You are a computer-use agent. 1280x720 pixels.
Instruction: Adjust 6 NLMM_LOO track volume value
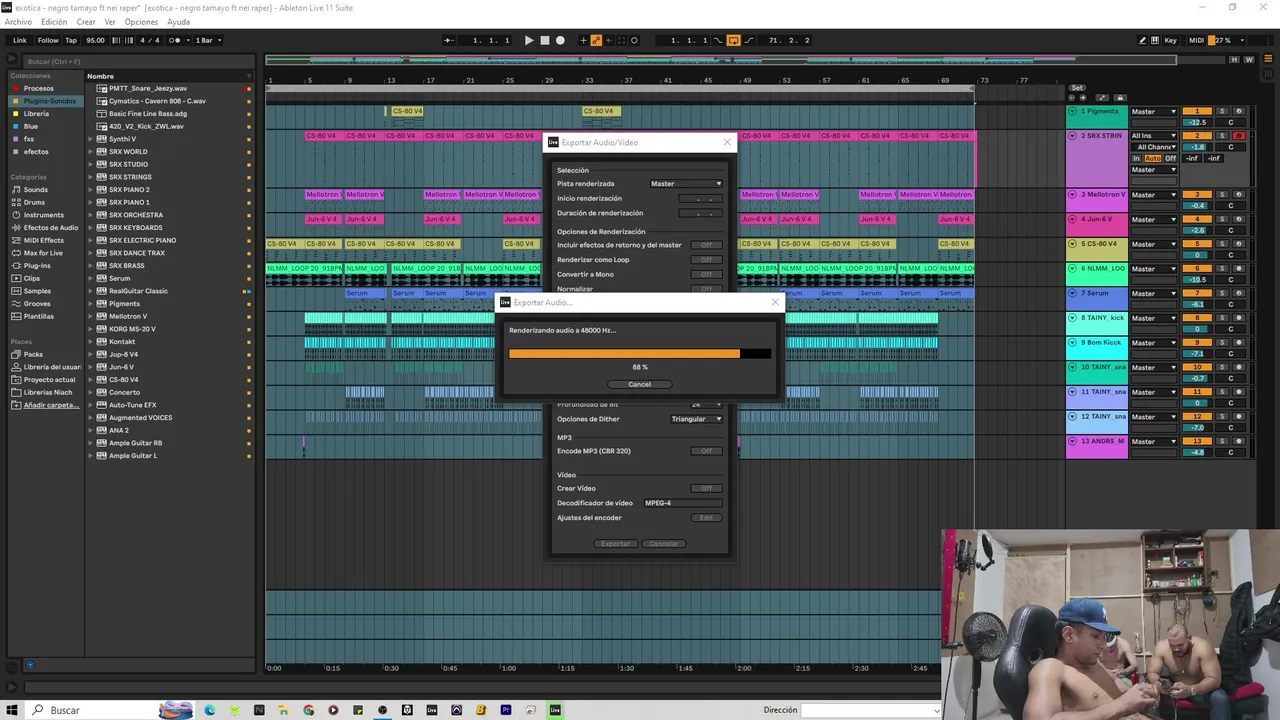(x=1197, y=280)
